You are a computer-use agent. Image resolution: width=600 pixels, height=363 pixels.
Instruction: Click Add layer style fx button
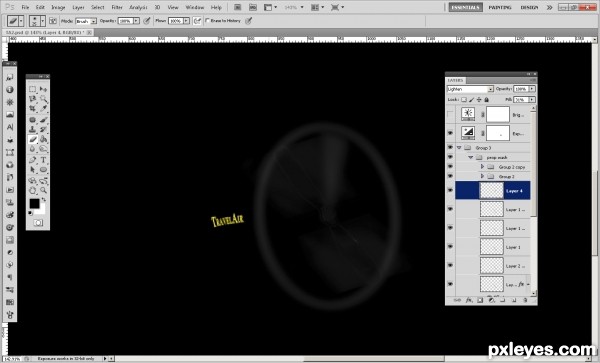point(469,300)
